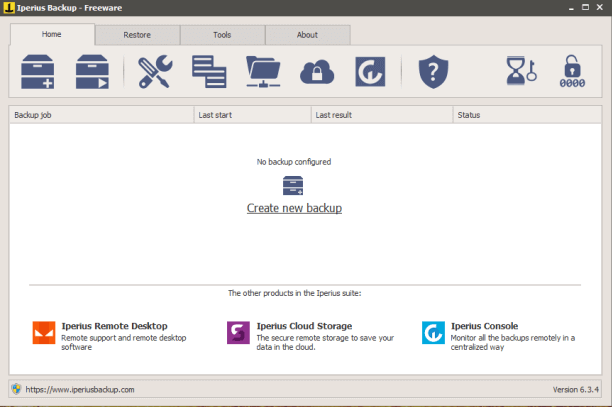Open the Iperius Cloud Storage product link

point(304,326)
